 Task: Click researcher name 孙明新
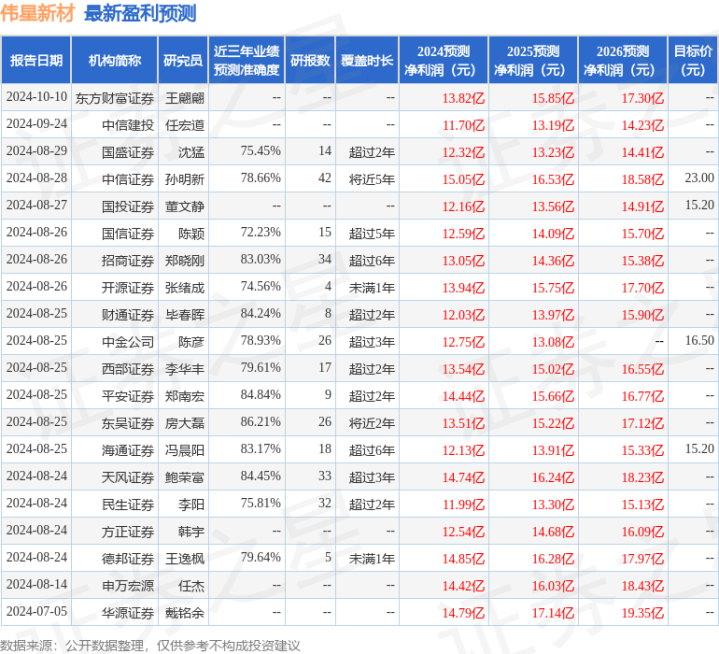[185, 179]
